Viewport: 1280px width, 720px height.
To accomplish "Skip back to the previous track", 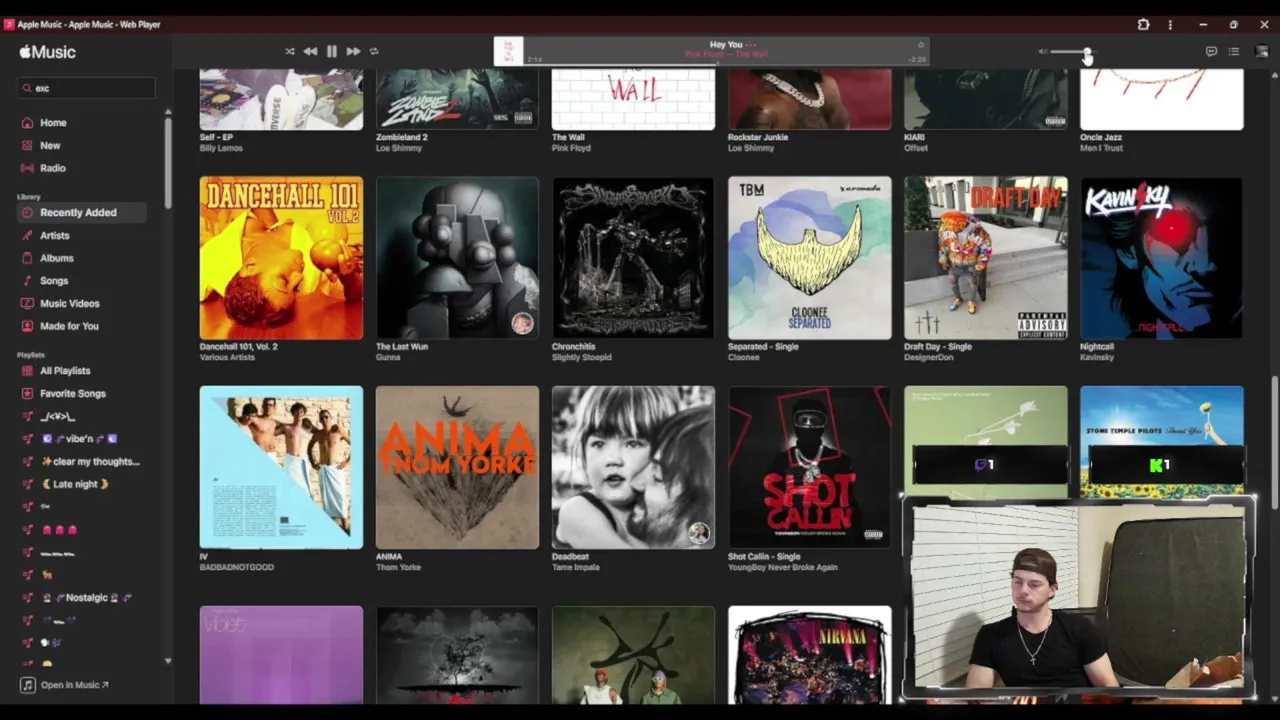I will coord(310,51).
